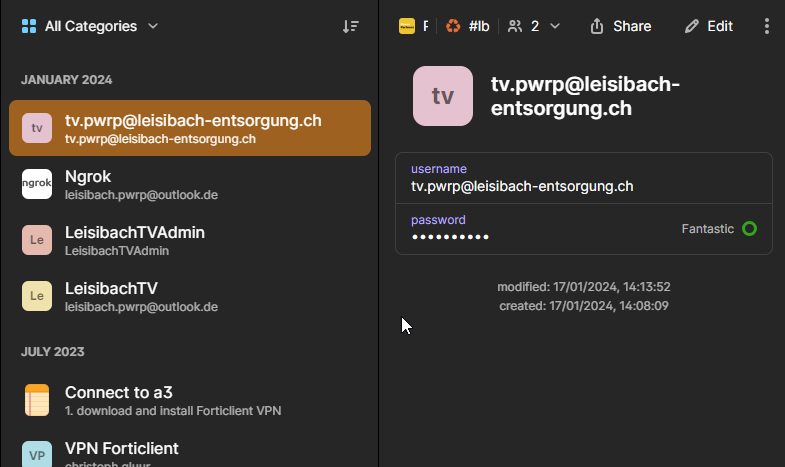Click the LeisibachTV yellow Le icon

tap(37, 296)
